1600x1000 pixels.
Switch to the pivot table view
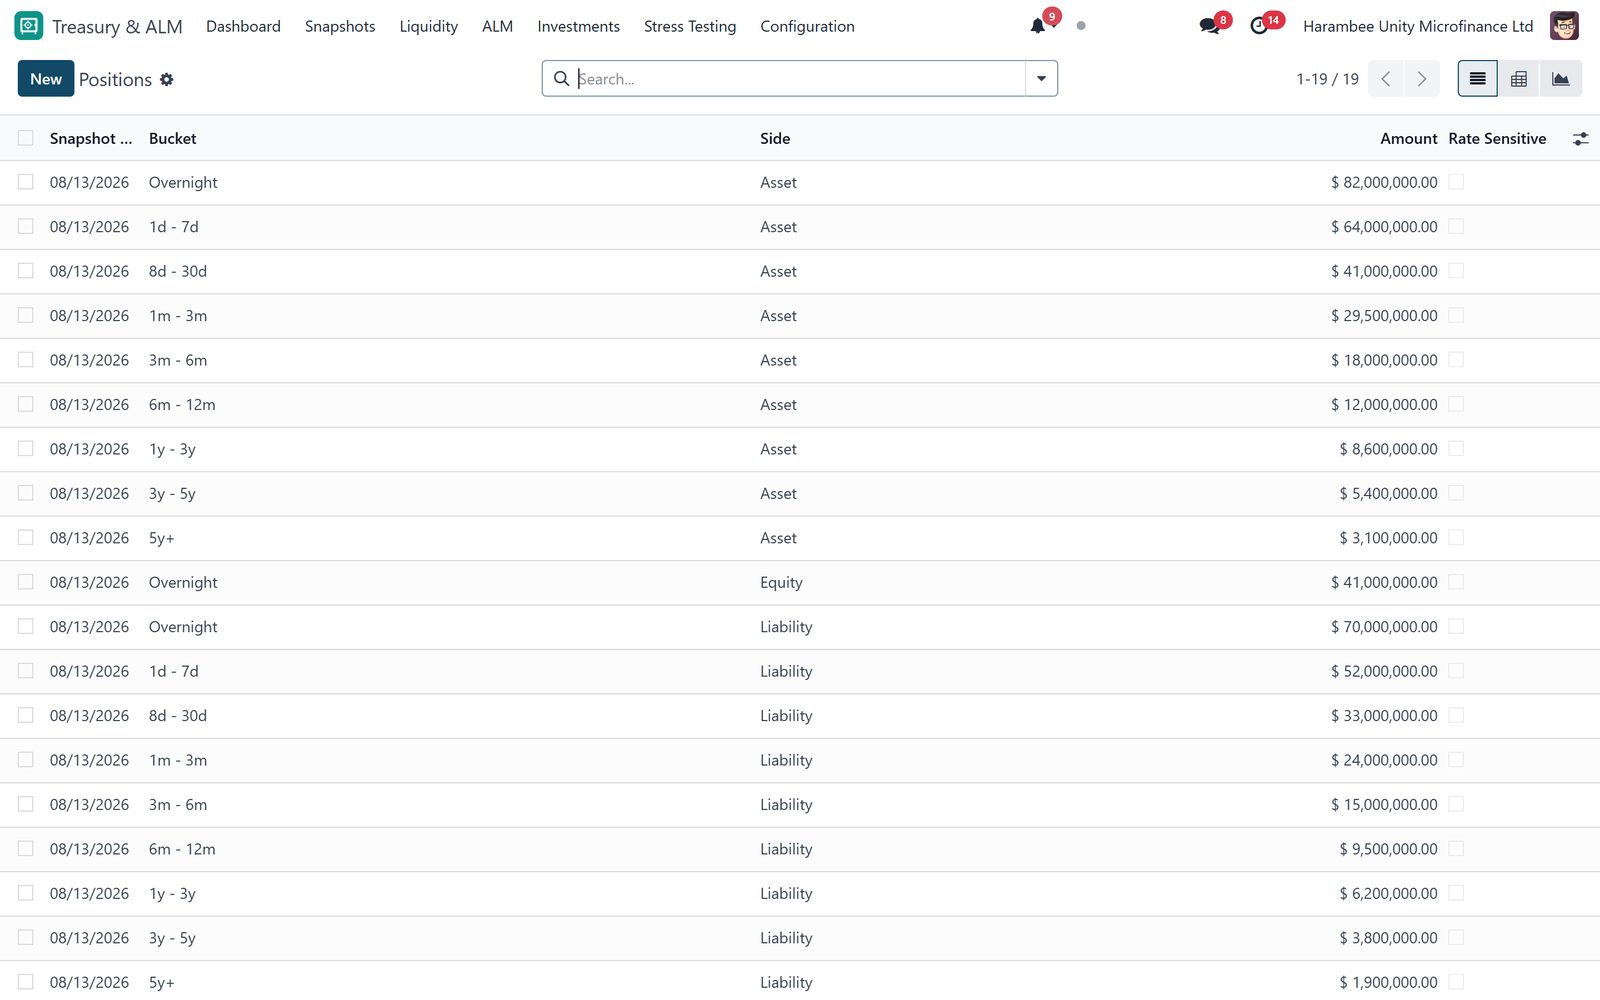coord(1519,79)
